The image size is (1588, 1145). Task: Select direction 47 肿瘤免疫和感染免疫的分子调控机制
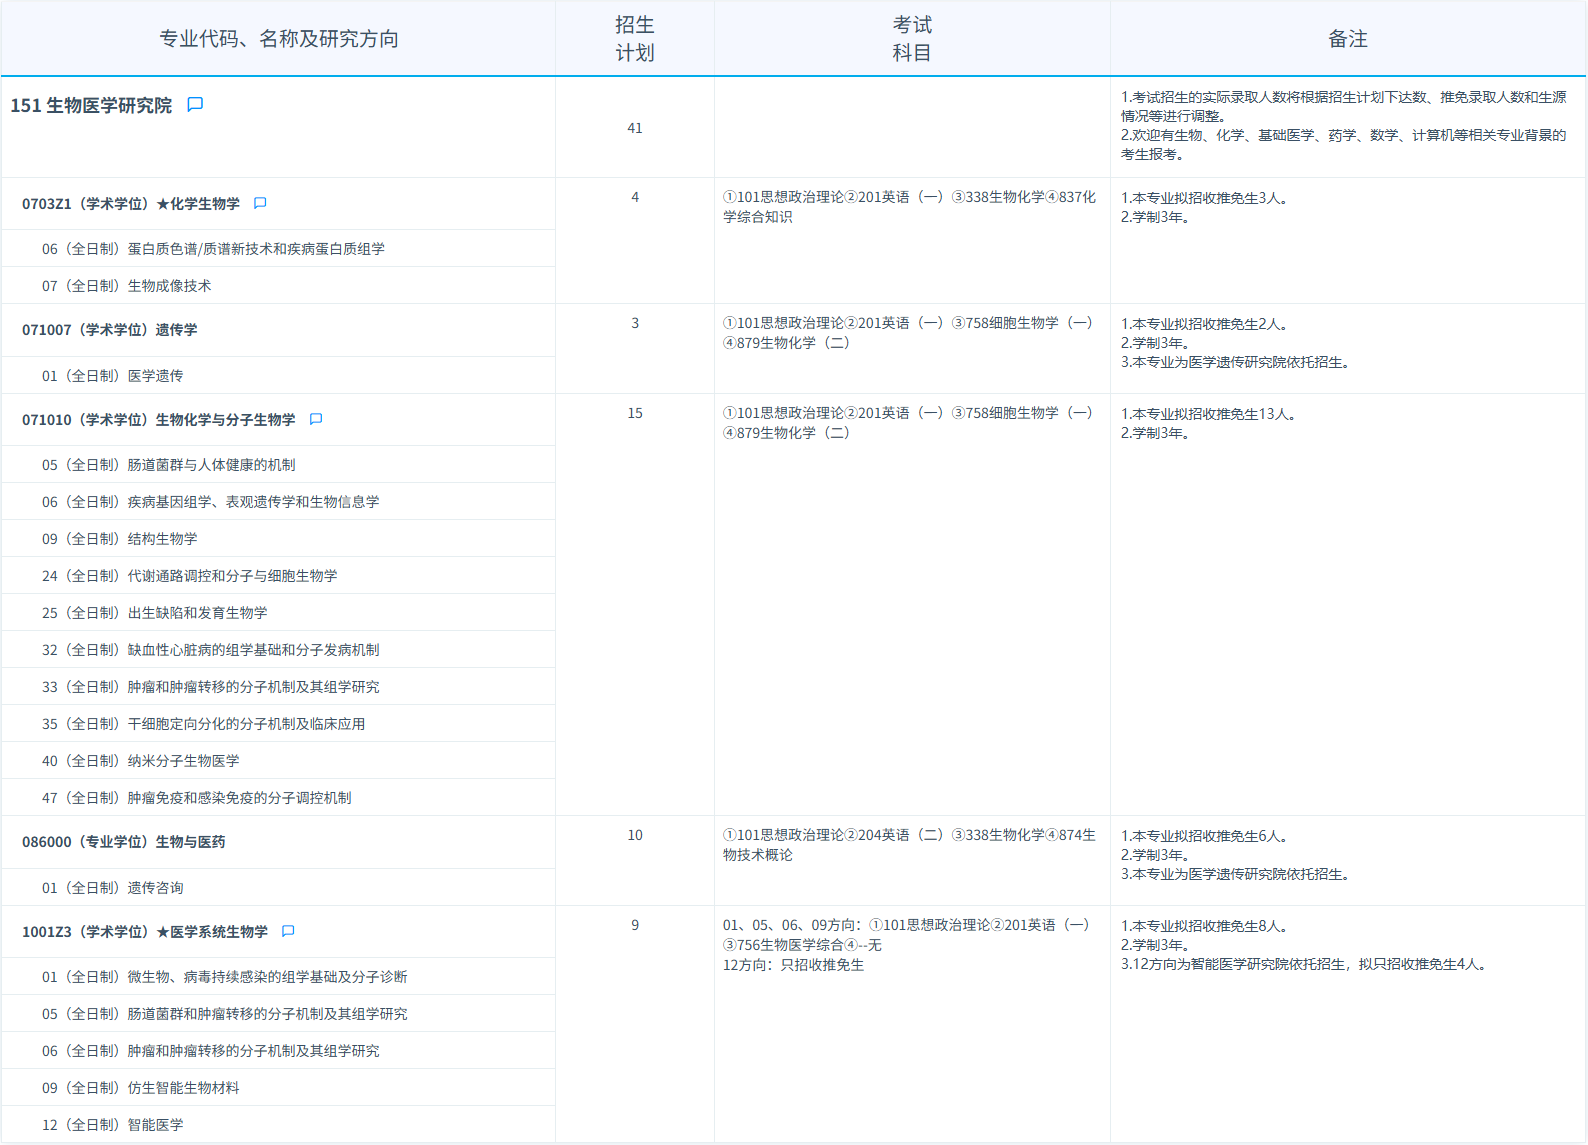click(197, 798)
